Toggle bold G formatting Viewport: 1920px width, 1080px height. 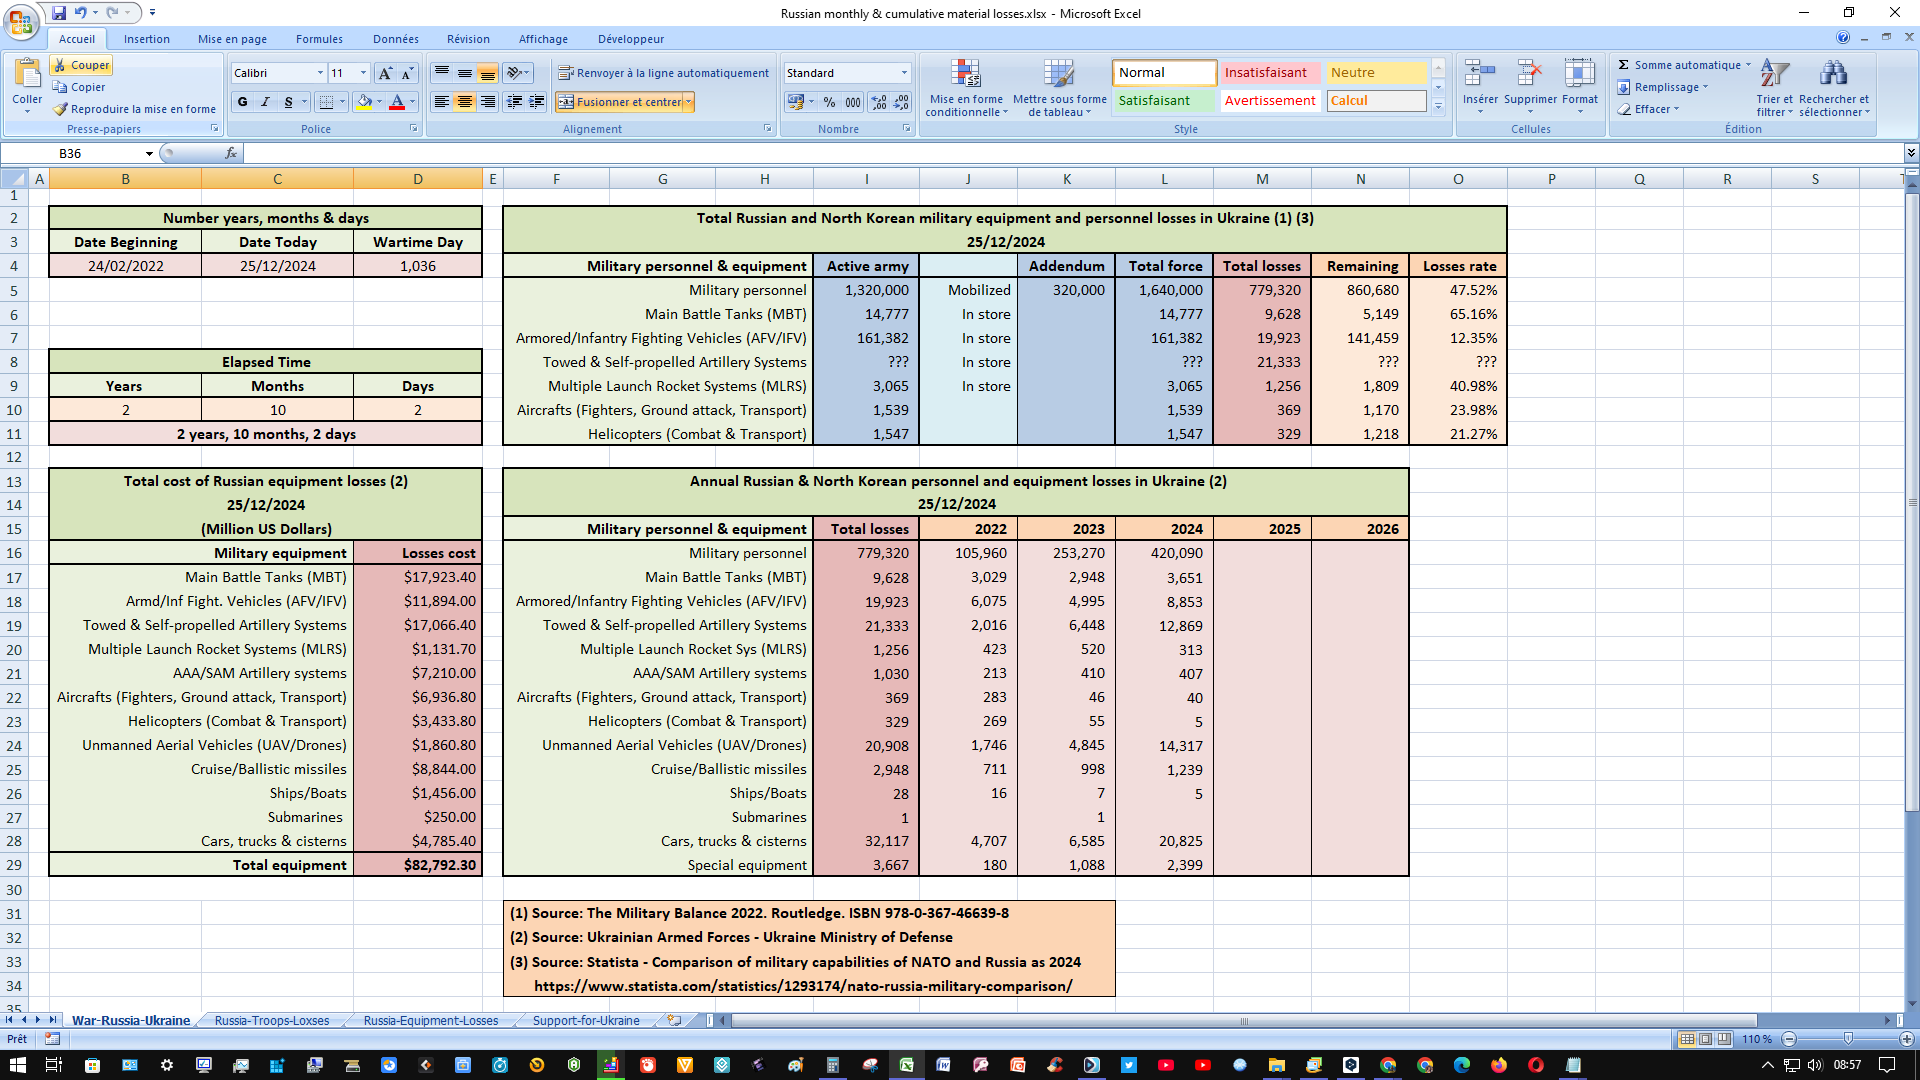(x=243, y=102)
